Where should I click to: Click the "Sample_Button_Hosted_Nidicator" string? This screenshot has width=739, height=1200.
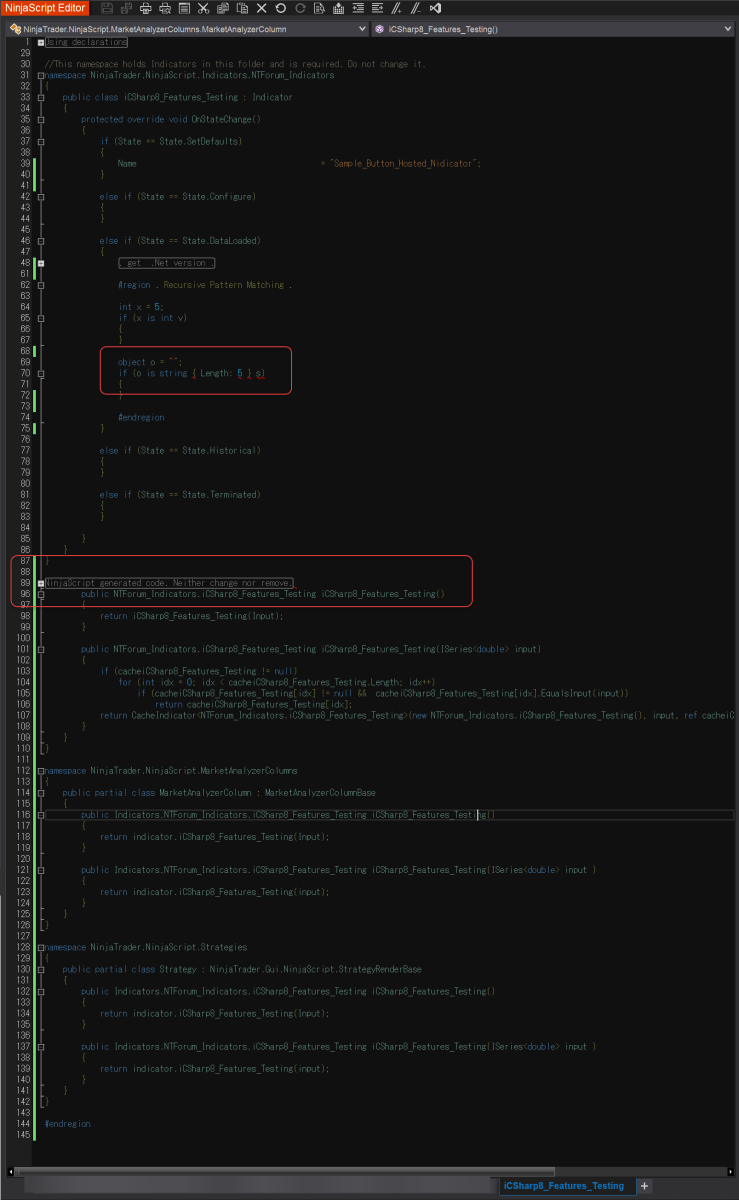pyautogui.click(x=403, y=164)
